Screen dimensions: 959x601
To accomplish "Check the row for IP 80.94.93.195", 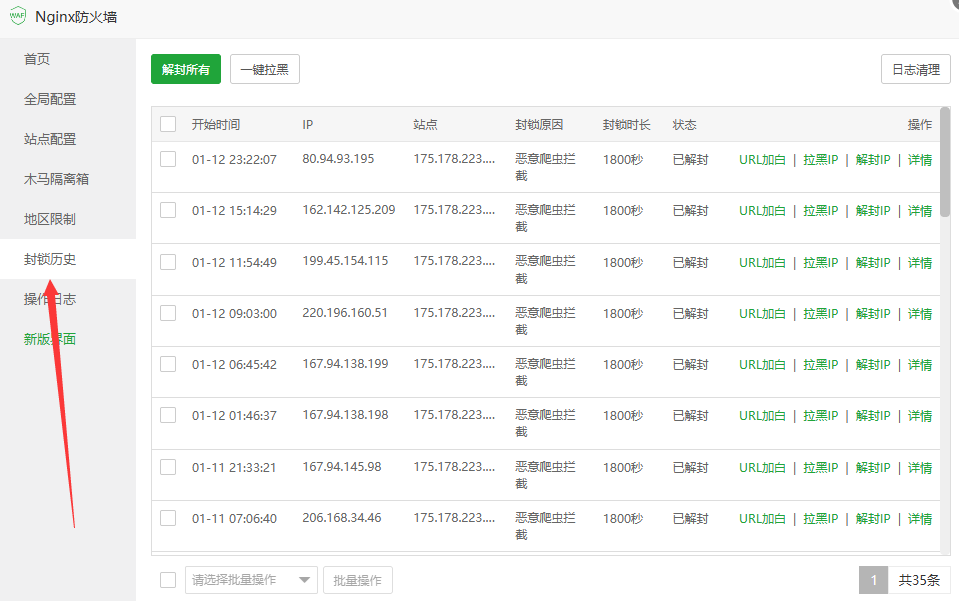I will pos(168,159).
